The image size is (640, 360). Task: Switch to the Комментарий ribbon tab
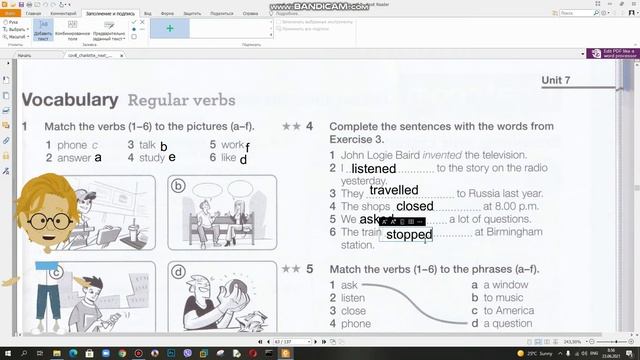[63, 13]
